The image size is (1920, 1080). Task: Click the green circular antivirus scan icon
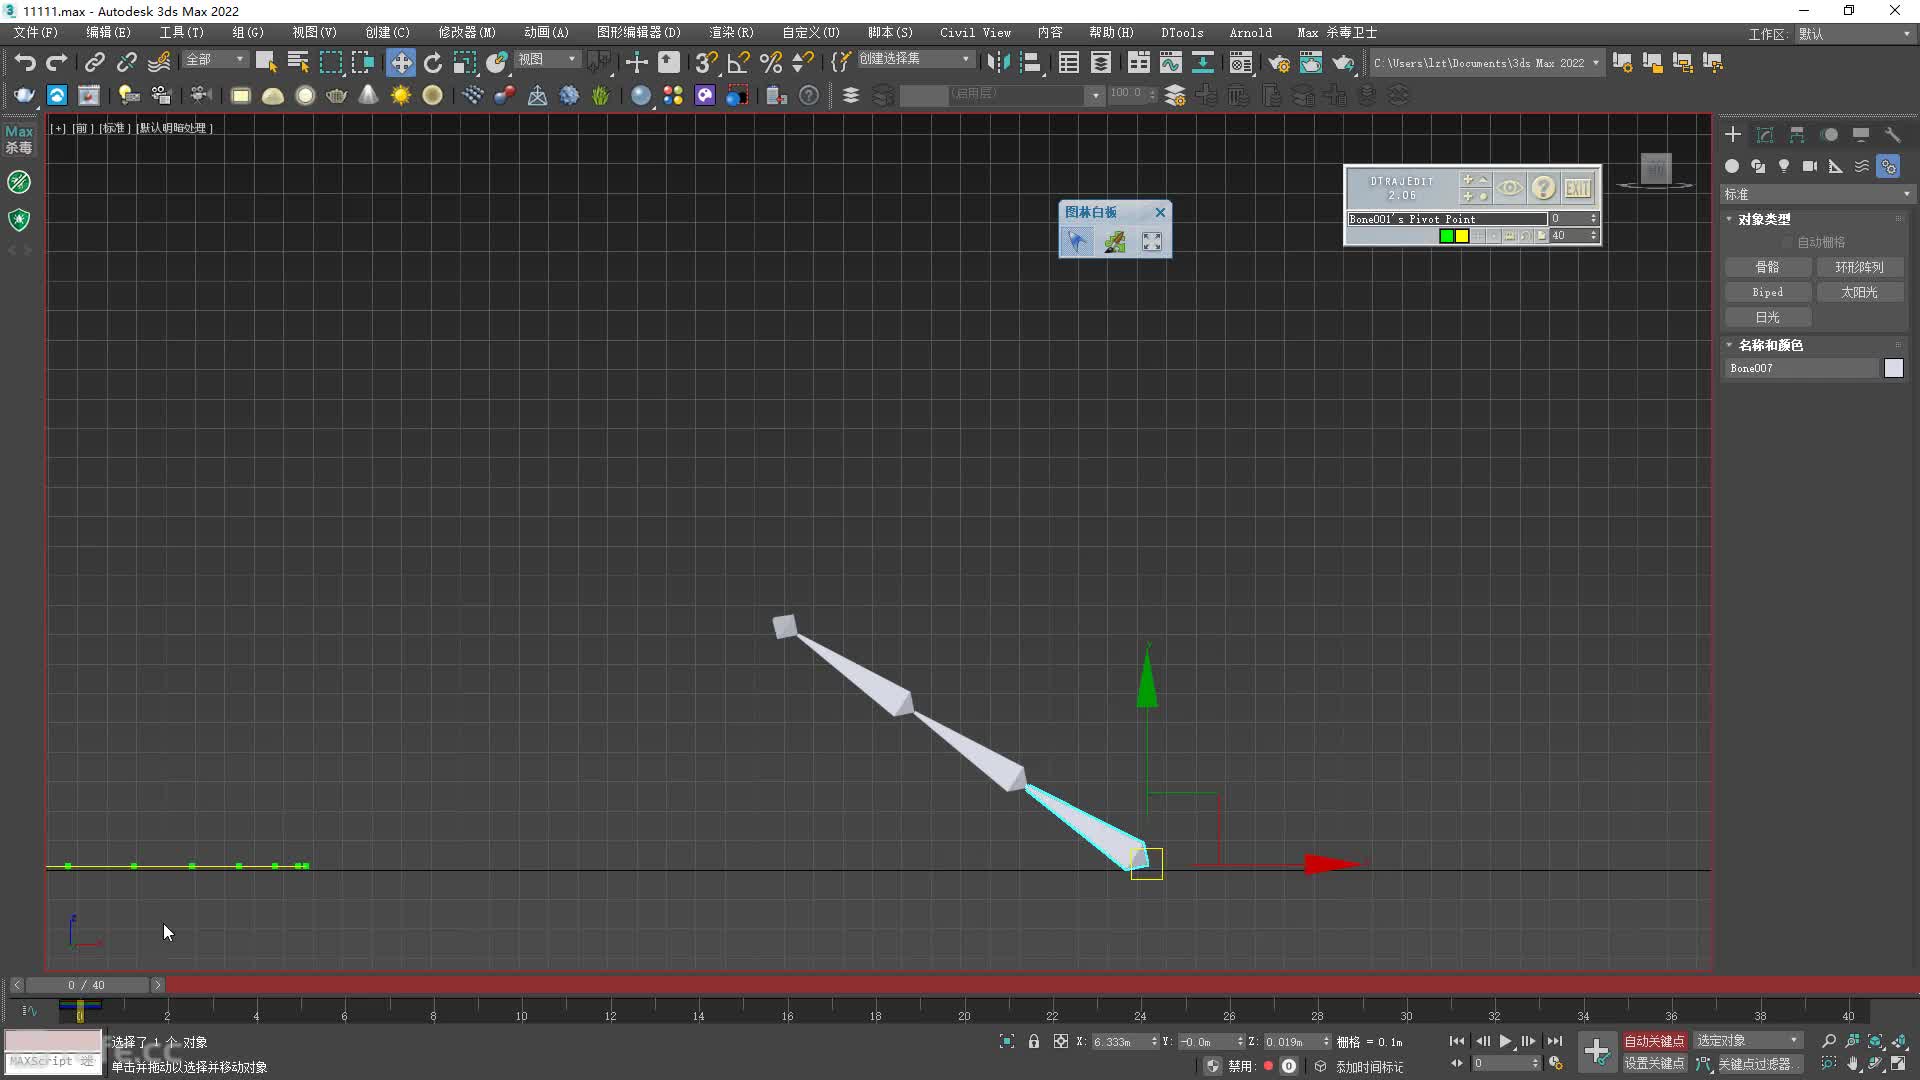point(19,182)
